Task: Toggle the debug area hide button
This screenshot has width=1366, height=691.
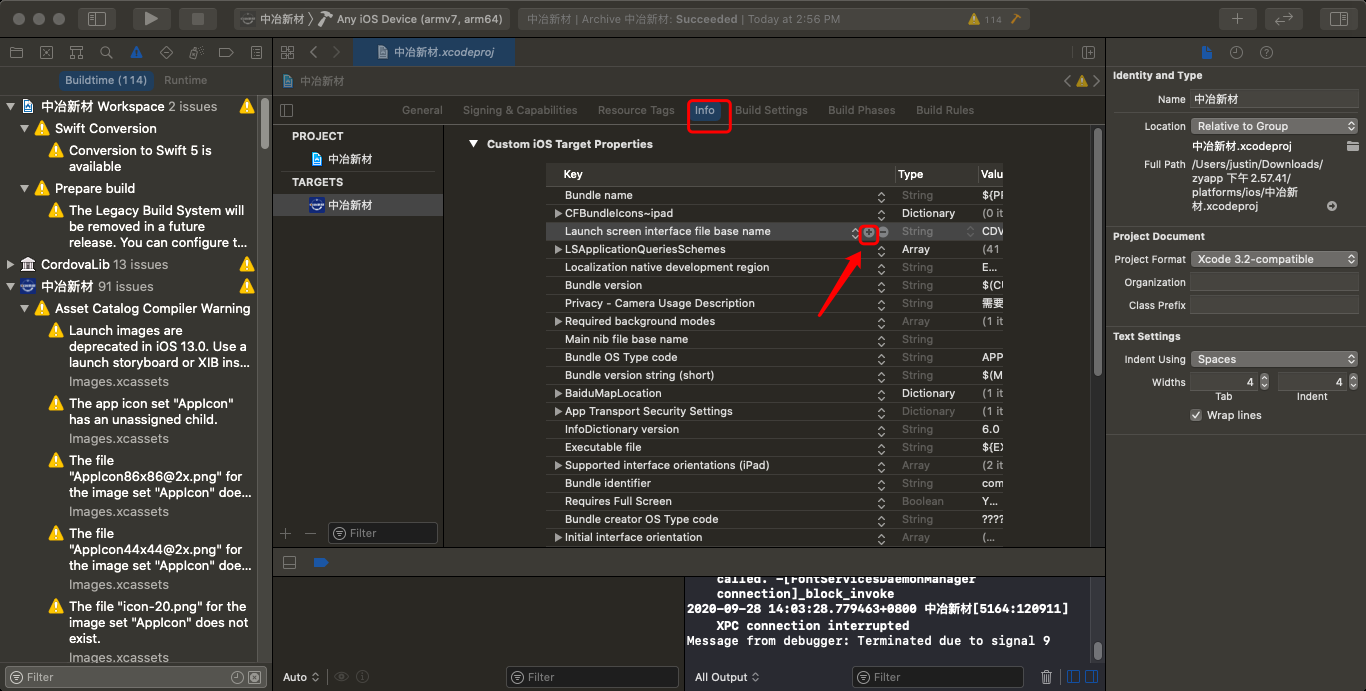Action: (289, 562)
